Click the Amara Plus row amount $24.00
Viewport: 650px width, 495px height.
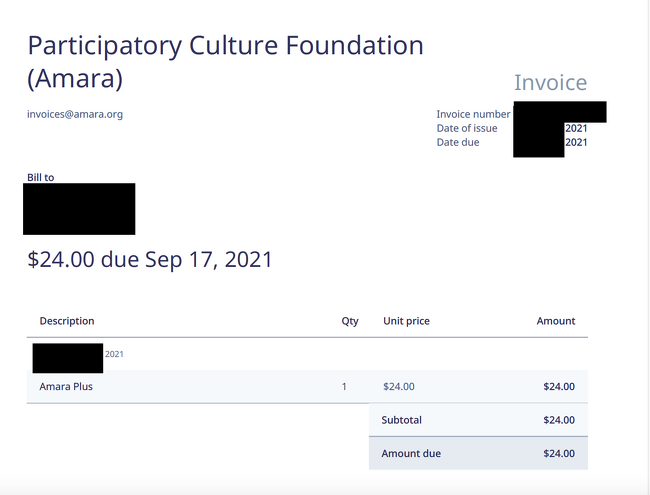559,386
